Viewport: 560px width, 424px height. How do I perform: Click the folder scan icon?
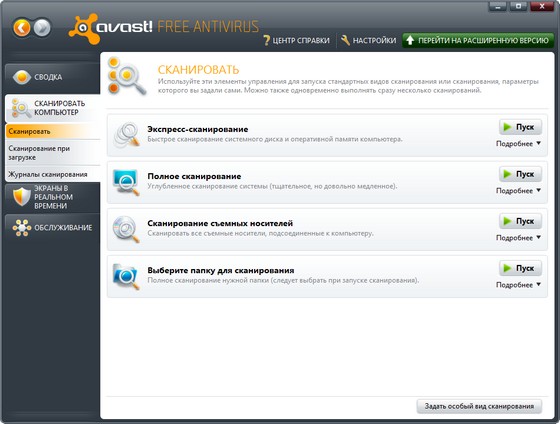(126, 276)
